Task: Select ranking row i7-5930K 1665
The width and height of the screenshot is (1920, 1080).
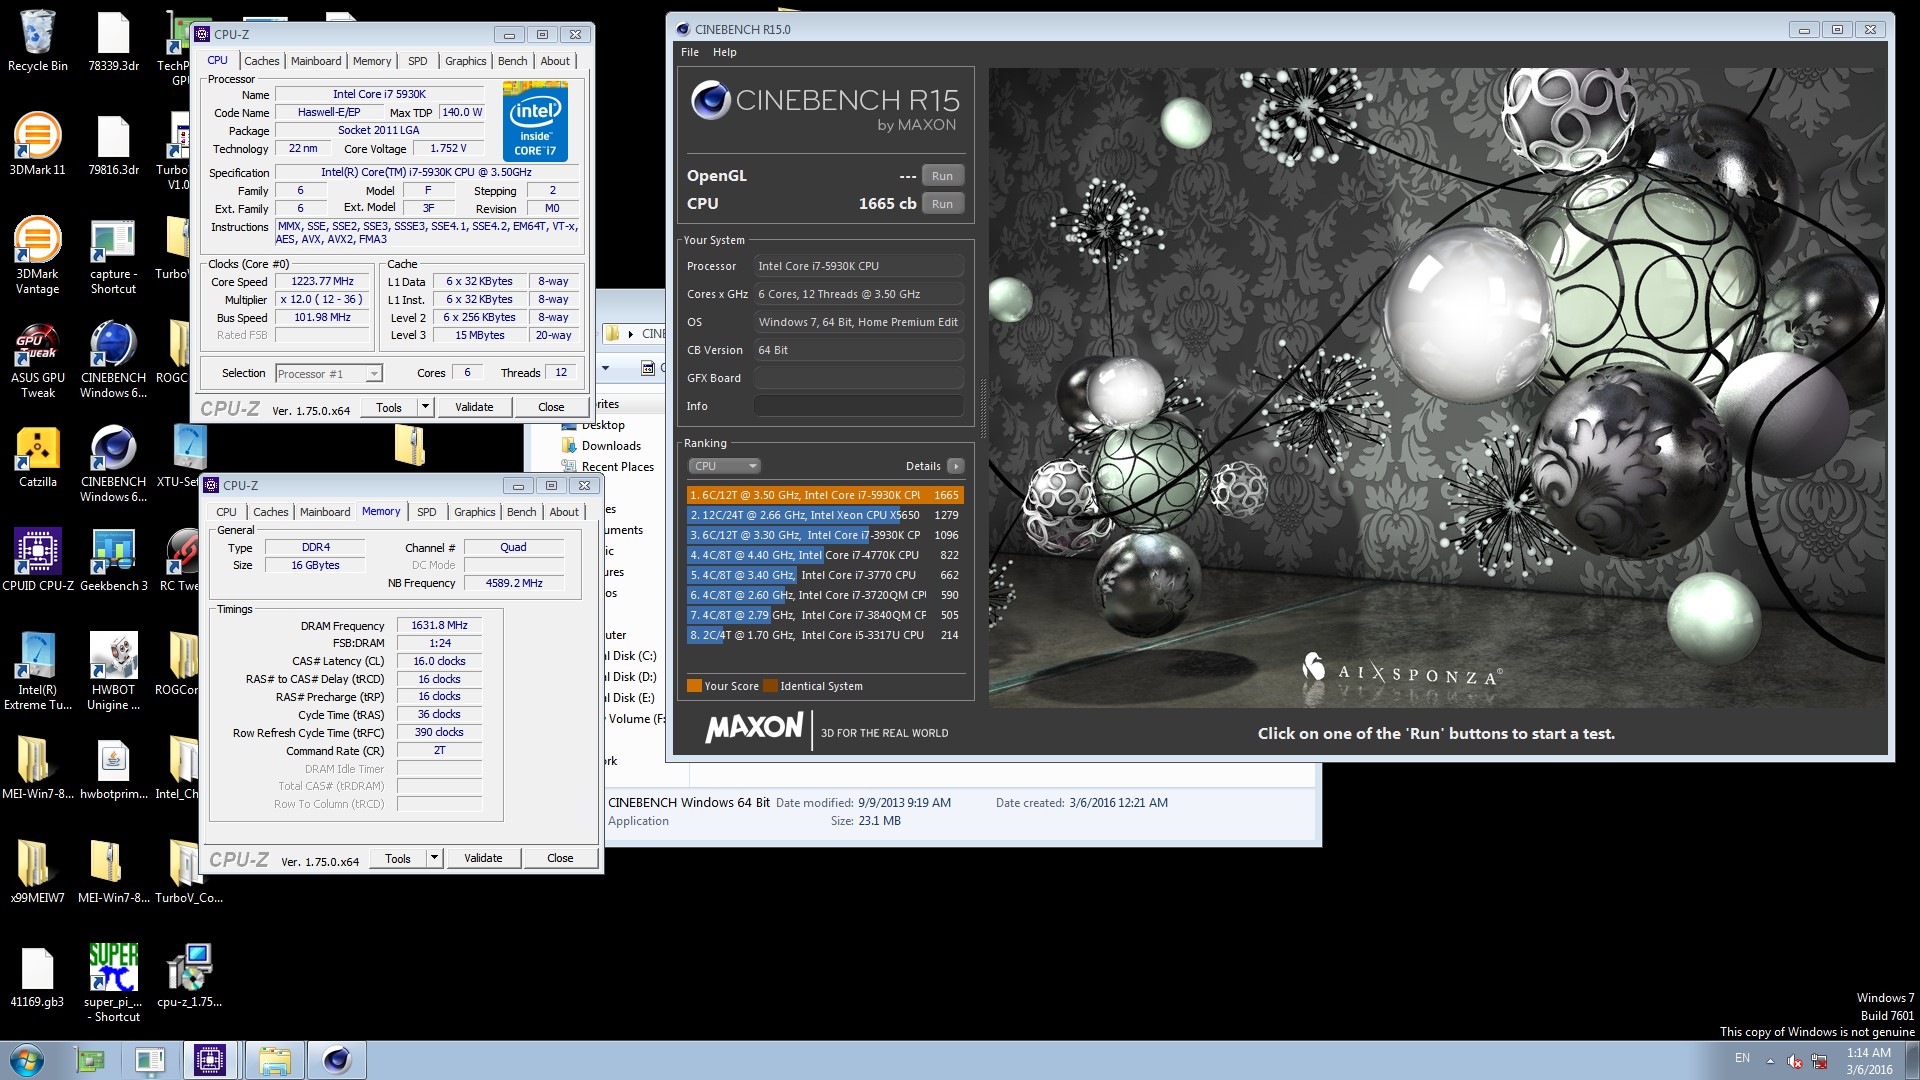Action: pyautogui.click(x=825, y=495)
